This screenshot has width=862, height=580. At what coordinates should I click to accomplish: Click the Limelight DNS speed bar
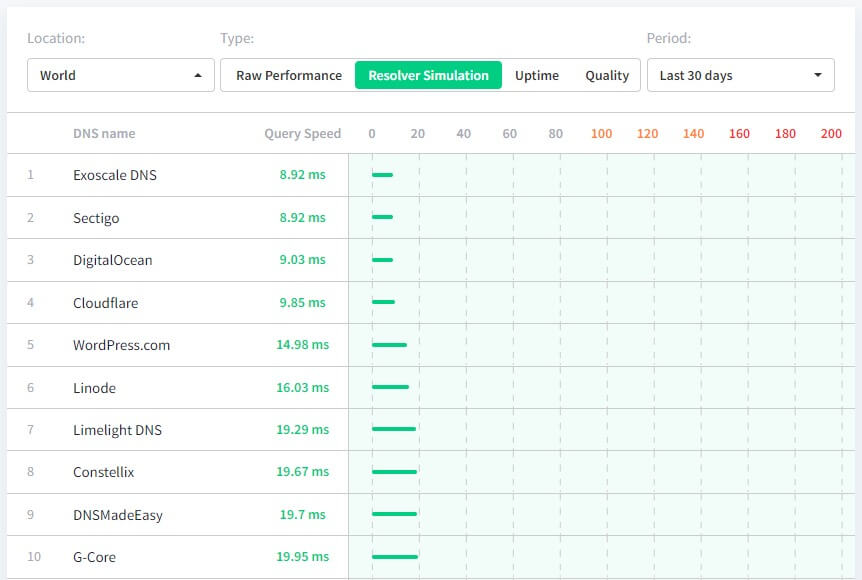(x=394, y=429)
